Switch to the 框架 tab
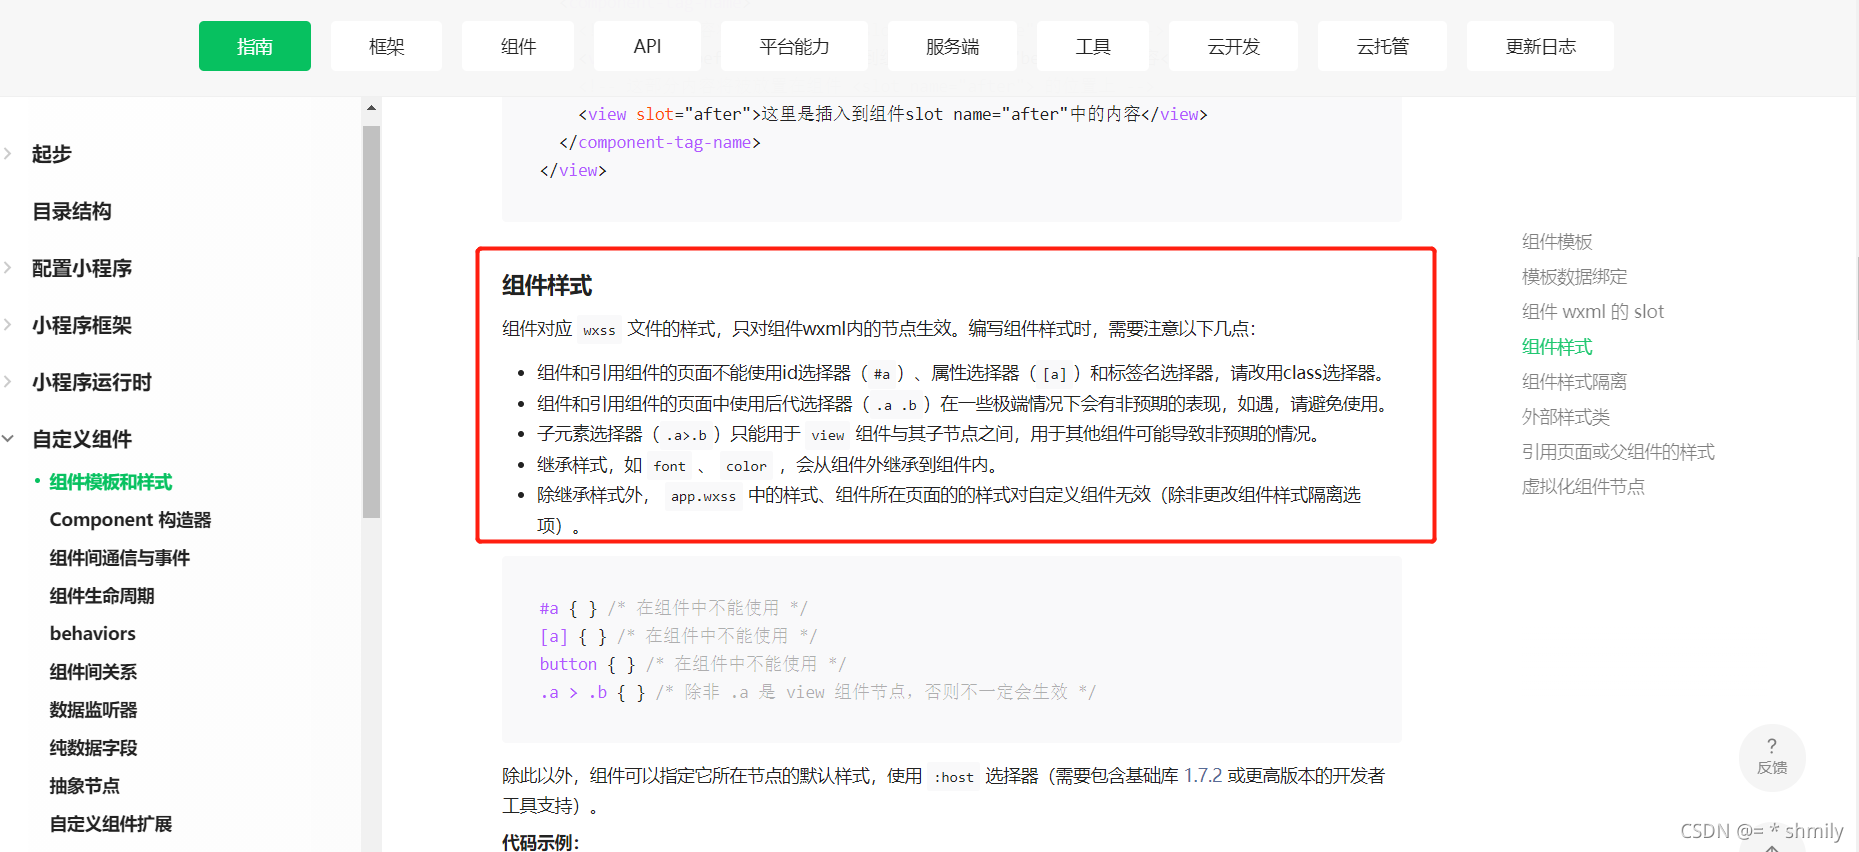 click(386, 46)
